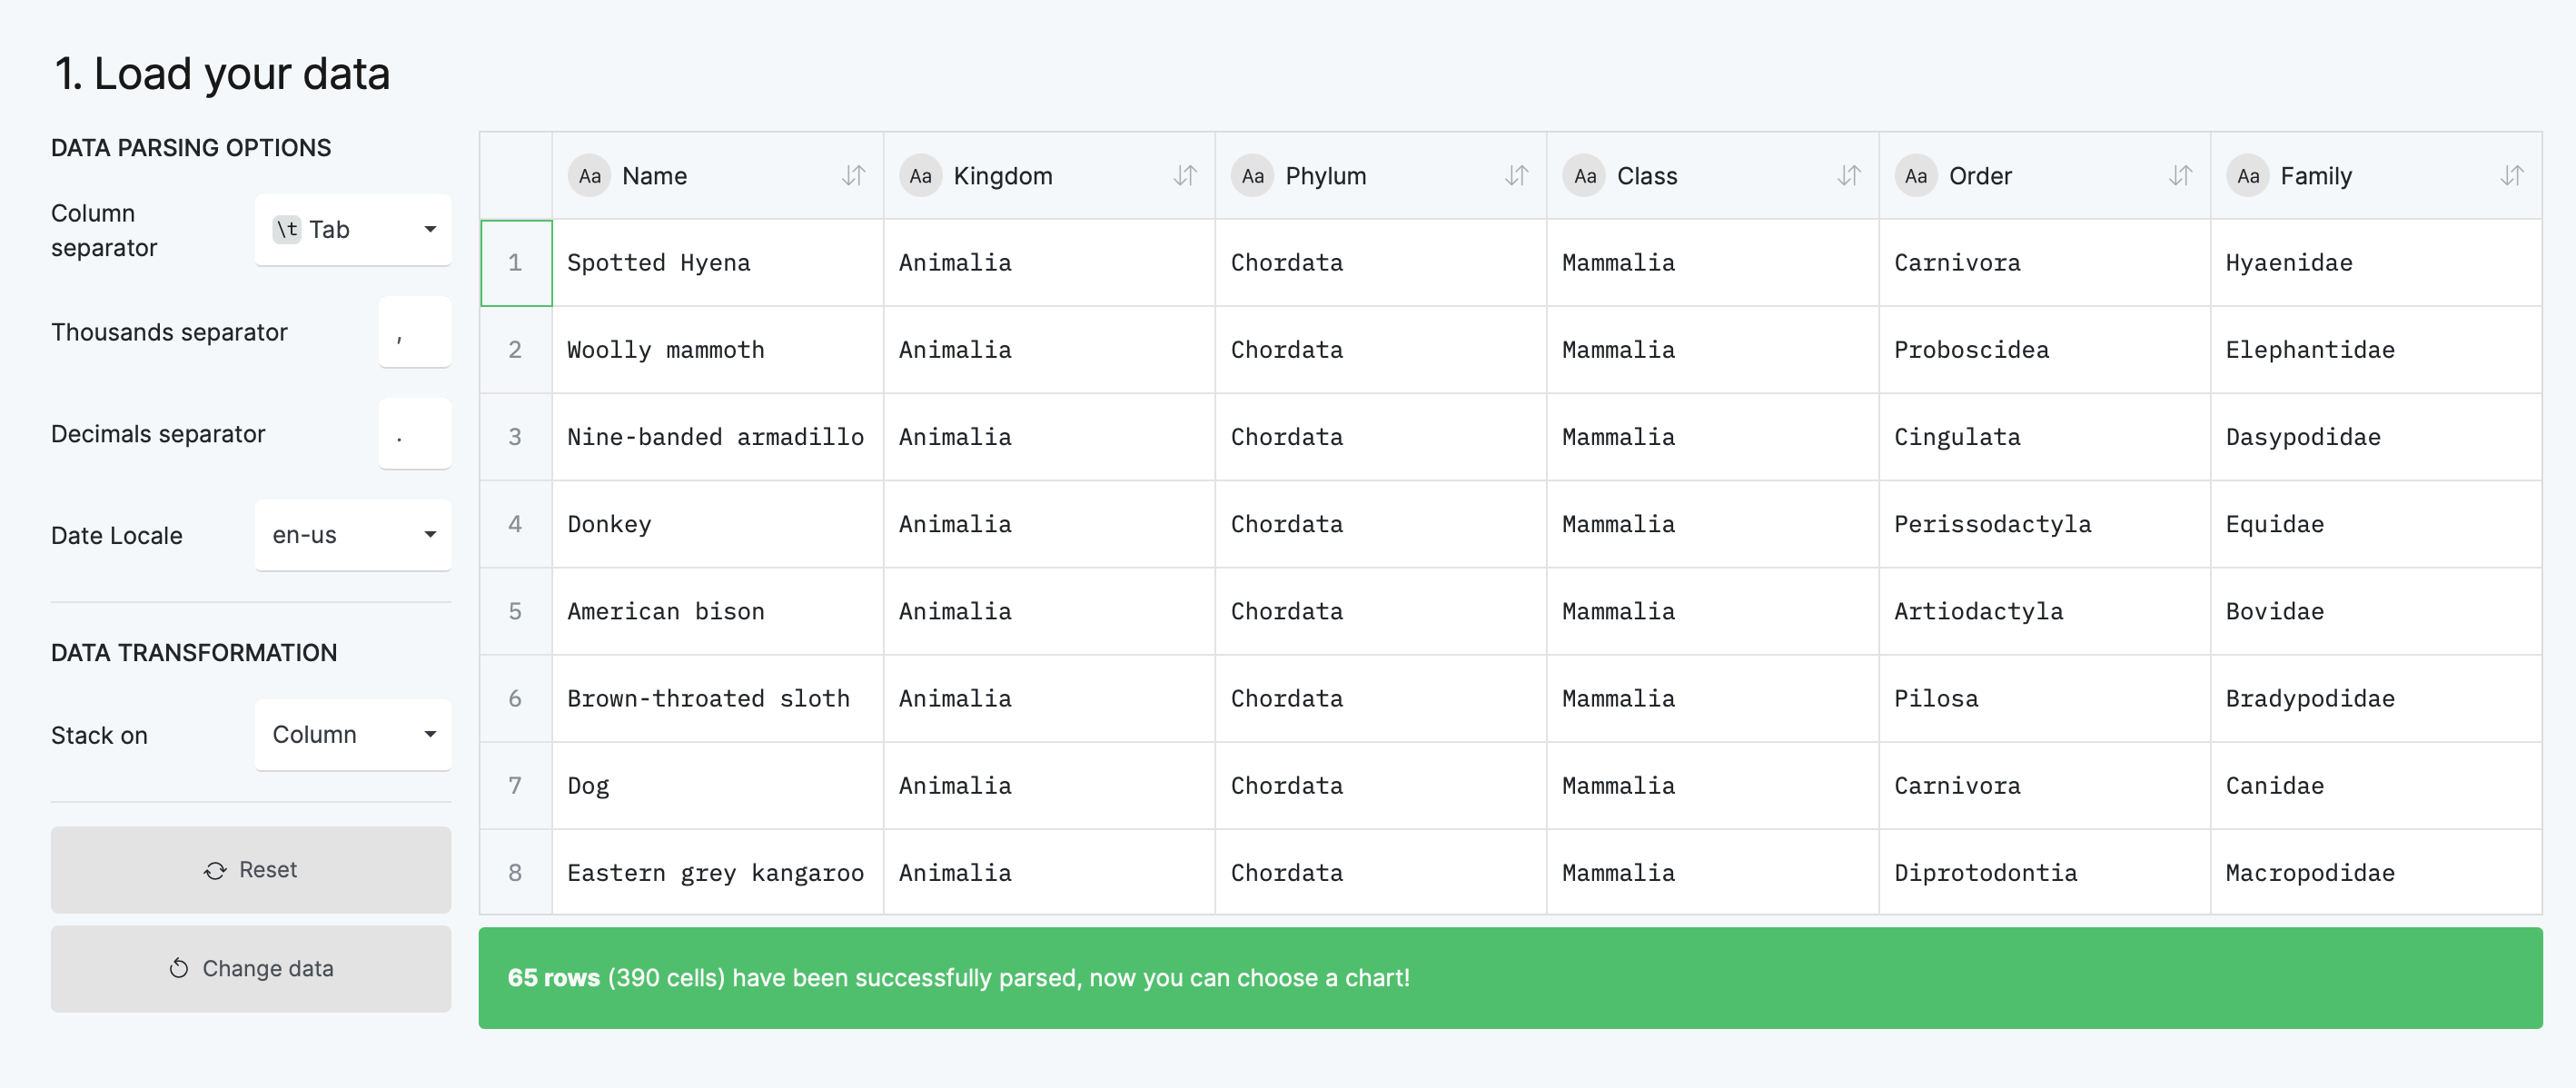
Task: Click the Decimals separator input field
Action: click(415, 434)
